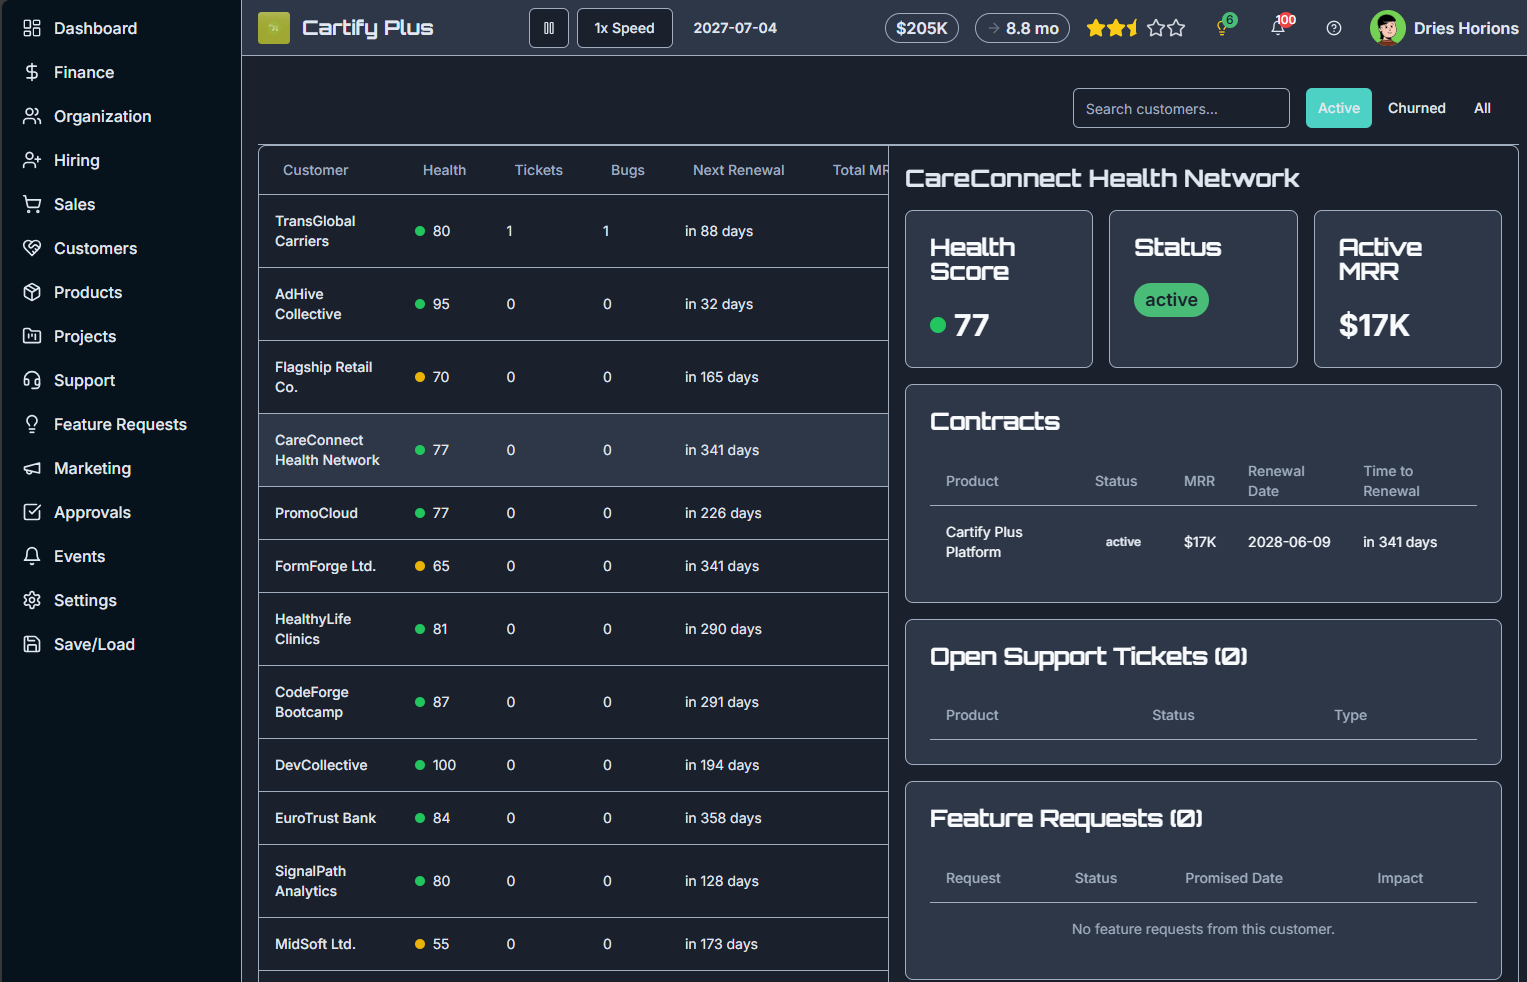Open Marketing section from sidebar
The height and width of the screenshot is (982, 1527).
[x=92, y=468]
